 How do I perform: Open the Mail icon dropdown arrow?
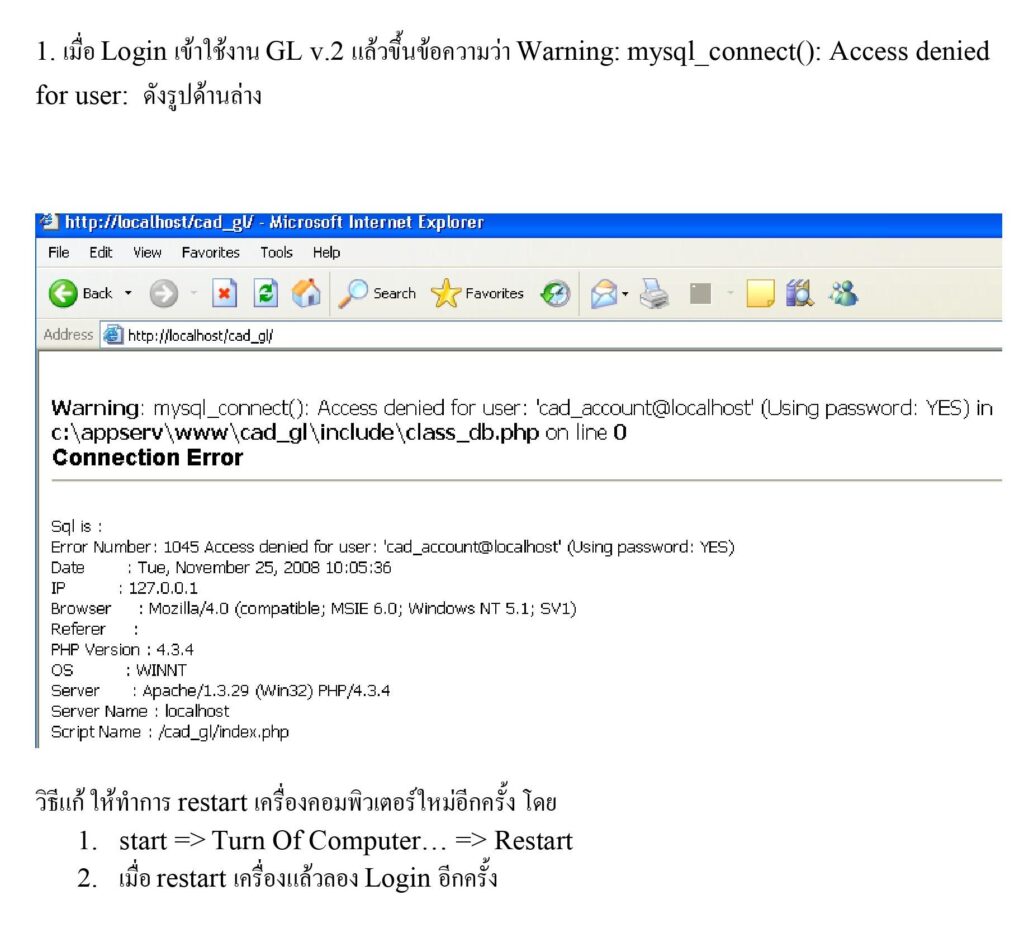626,293
